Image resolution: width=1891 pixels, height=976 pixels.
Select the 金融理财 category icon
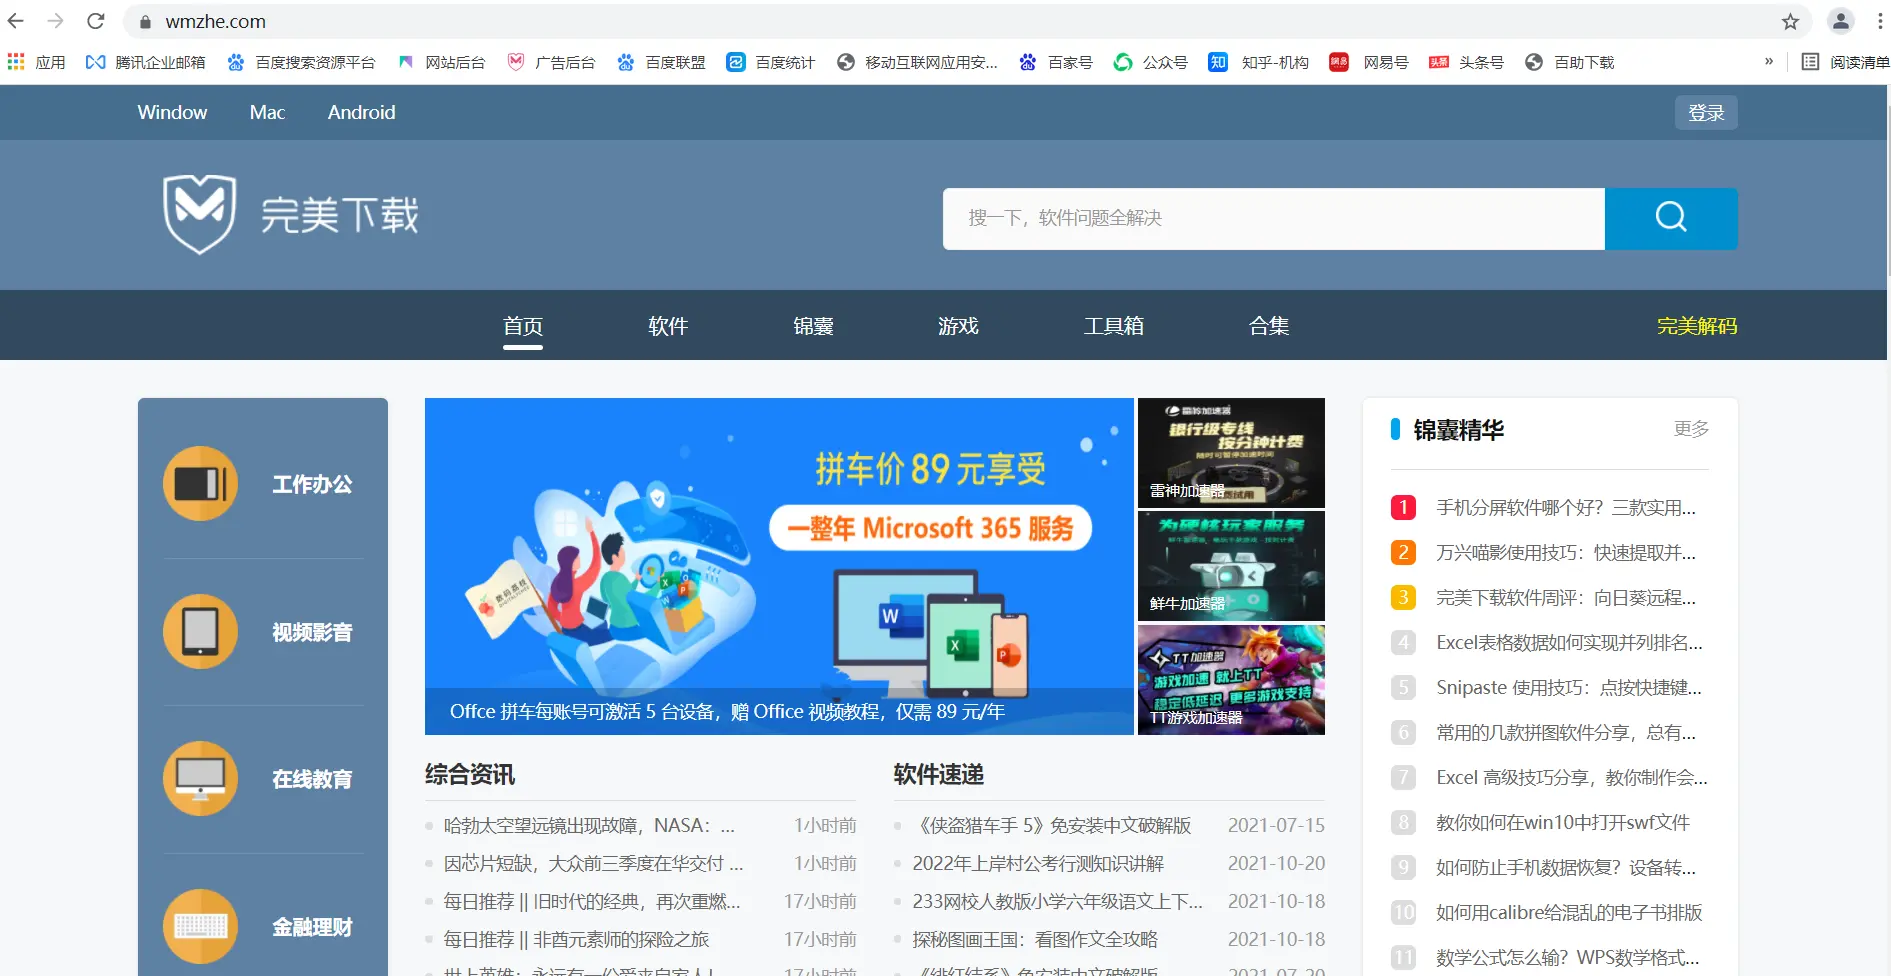click(x=200, y=925)
